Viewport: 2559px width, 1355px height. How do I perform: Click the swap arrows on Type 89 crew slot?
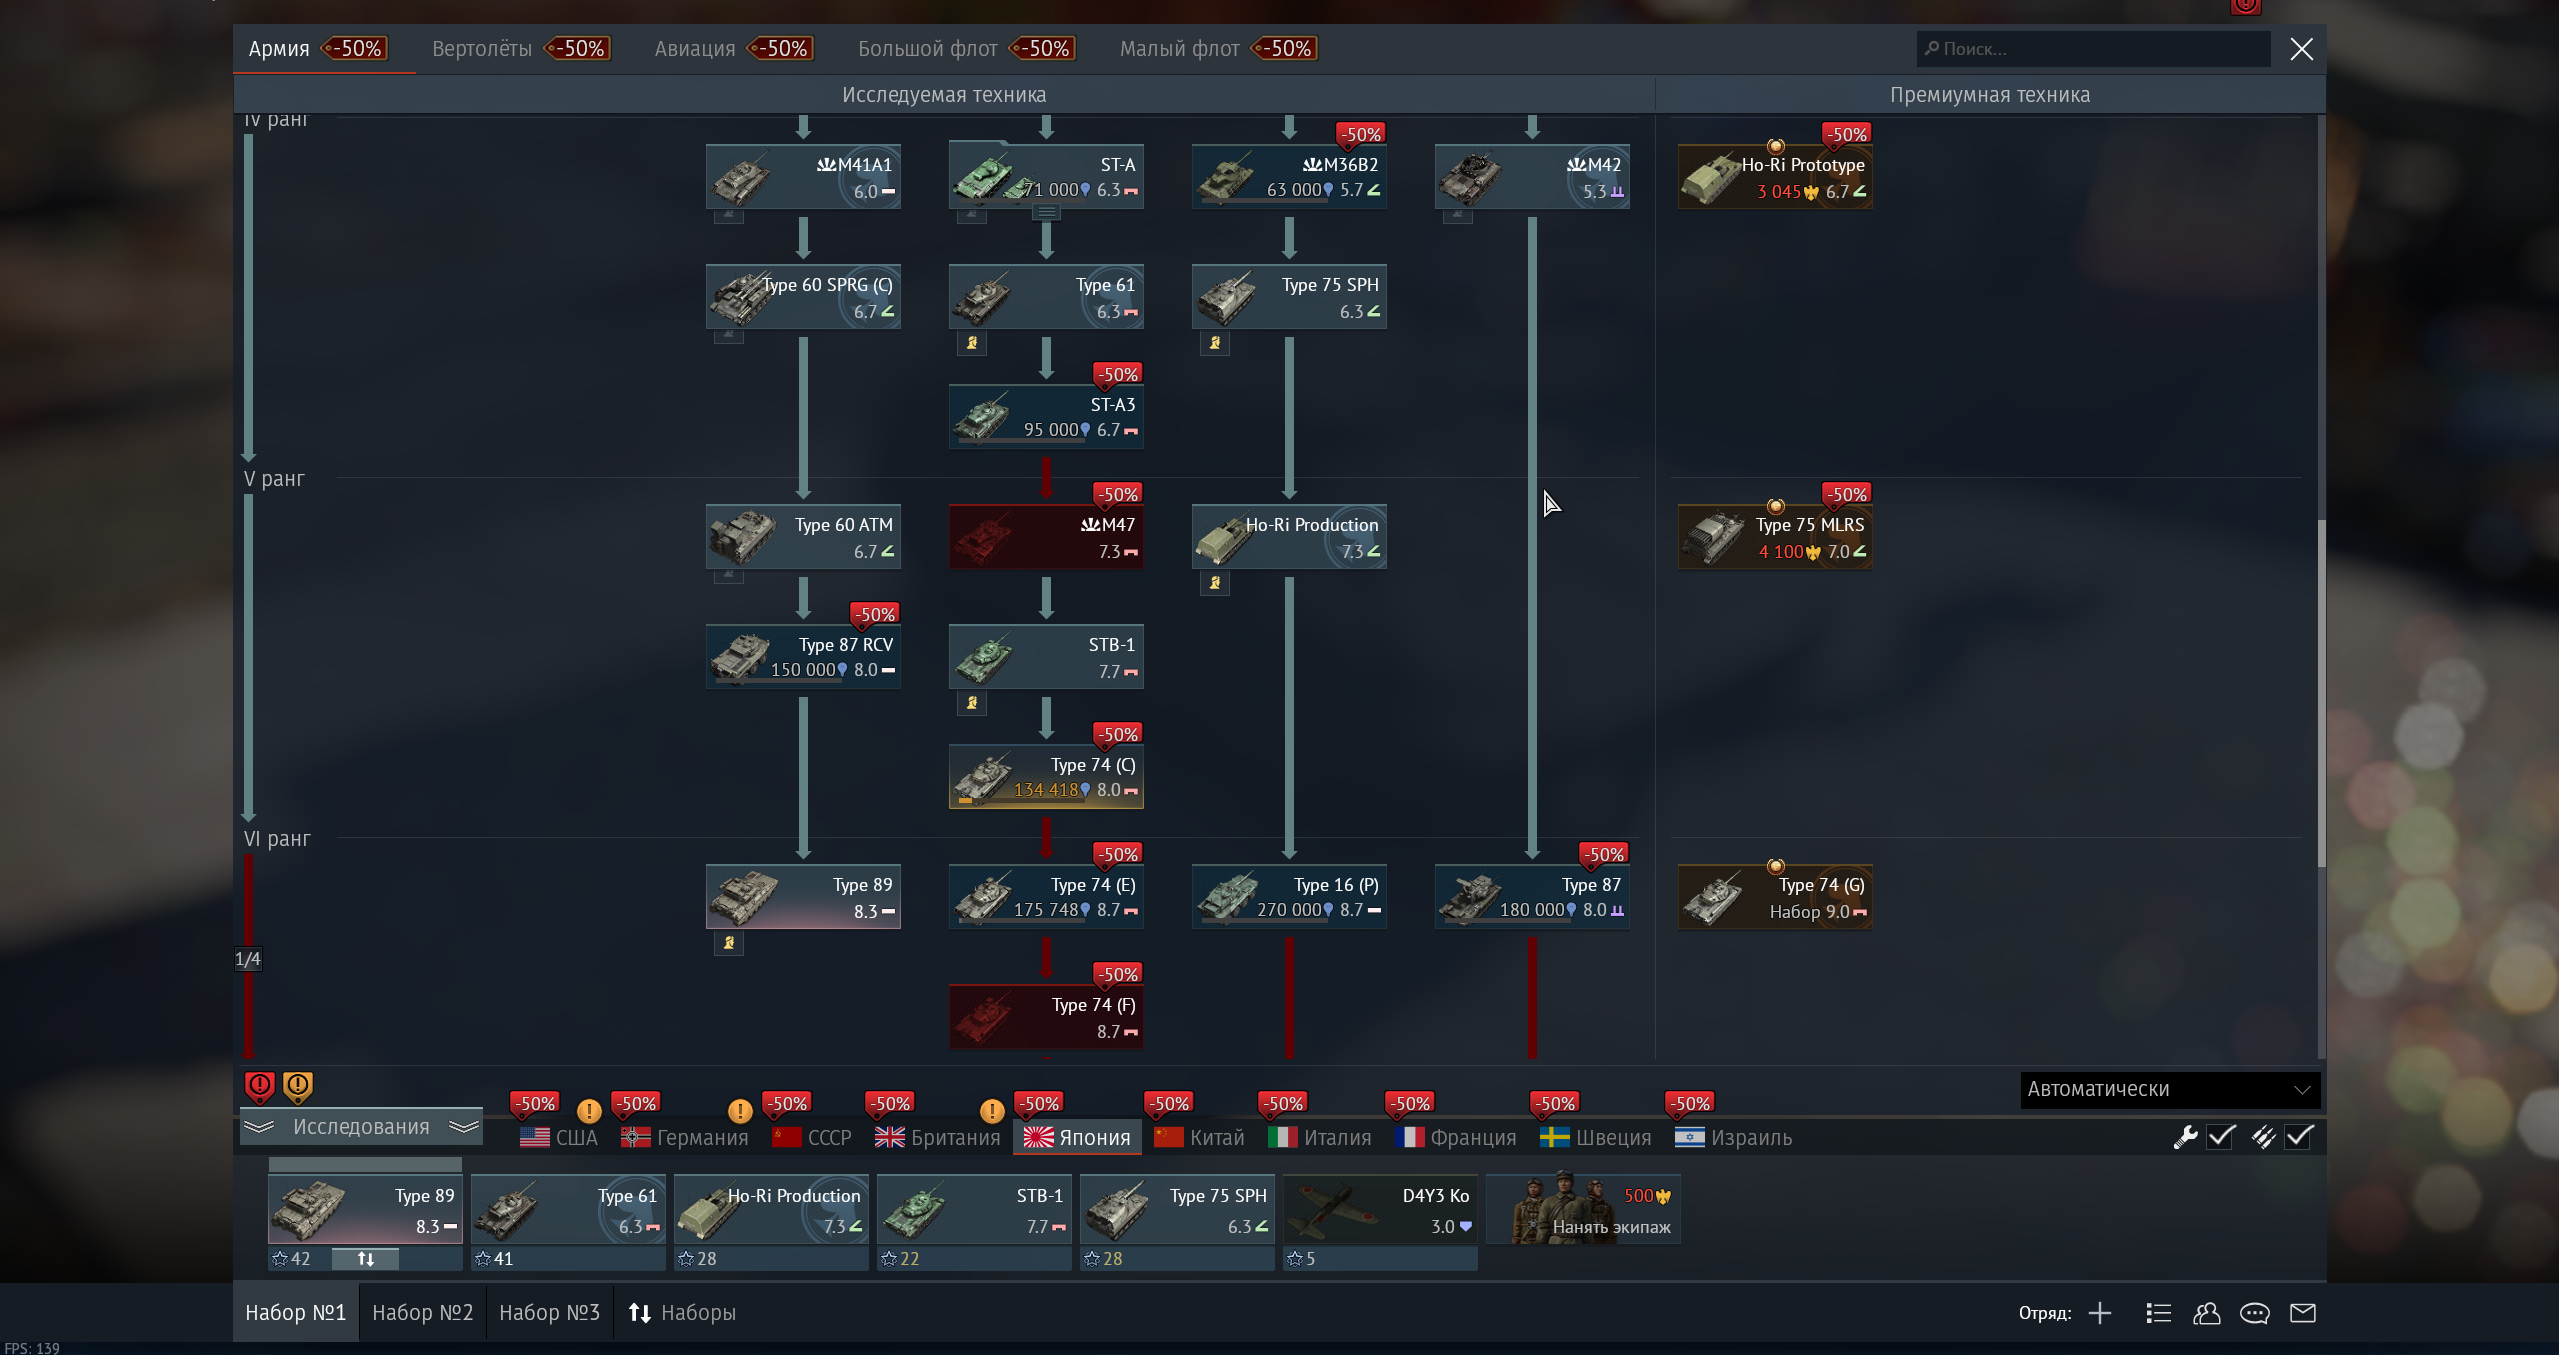tap(365, 1259)
